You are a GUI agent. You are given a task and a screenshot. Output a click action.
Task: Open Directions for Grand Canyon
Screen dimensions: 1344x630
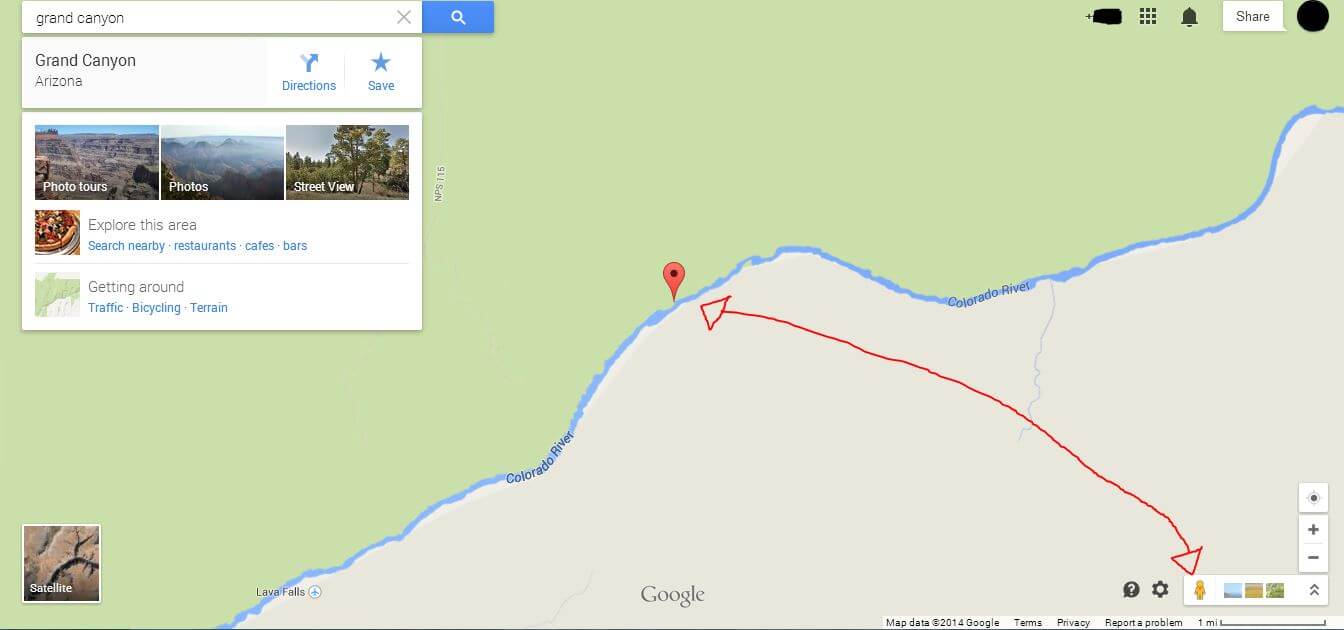(x=309, y=72)
